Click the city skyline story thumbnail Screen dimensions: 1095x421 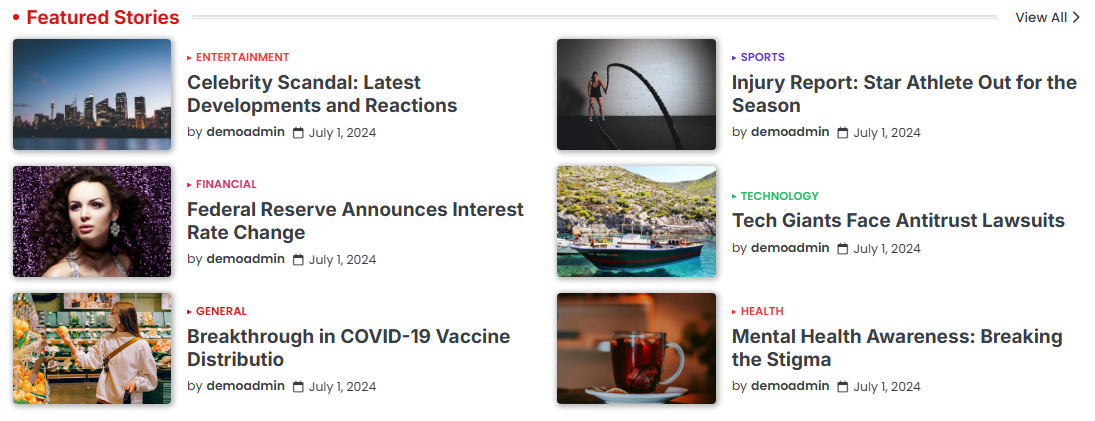tap(92, 95)
